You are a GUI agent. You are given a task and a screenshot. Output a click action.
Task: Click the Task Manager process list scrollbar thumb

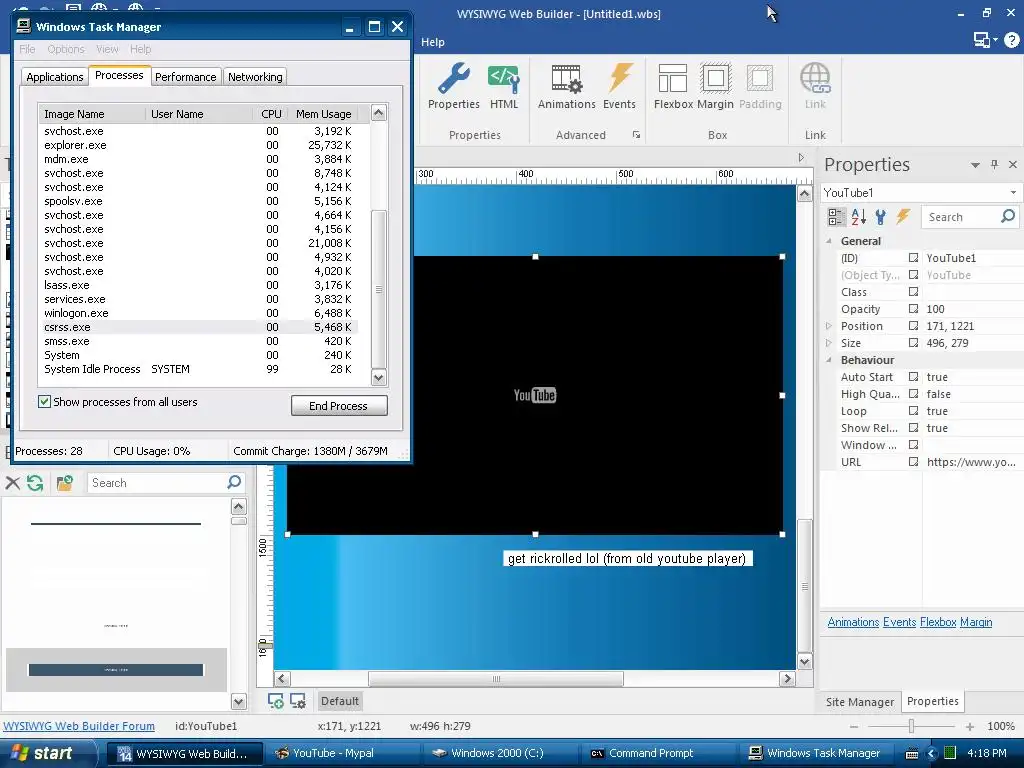coord(379,289)
